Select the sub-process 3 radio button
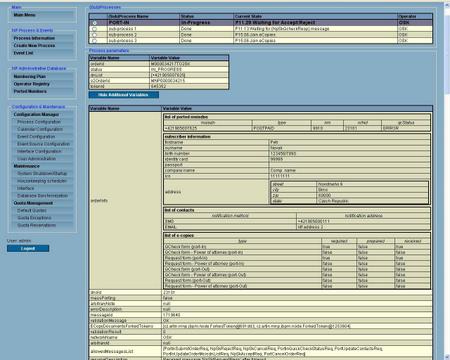450x360 pixels. (x=95, y=41)
